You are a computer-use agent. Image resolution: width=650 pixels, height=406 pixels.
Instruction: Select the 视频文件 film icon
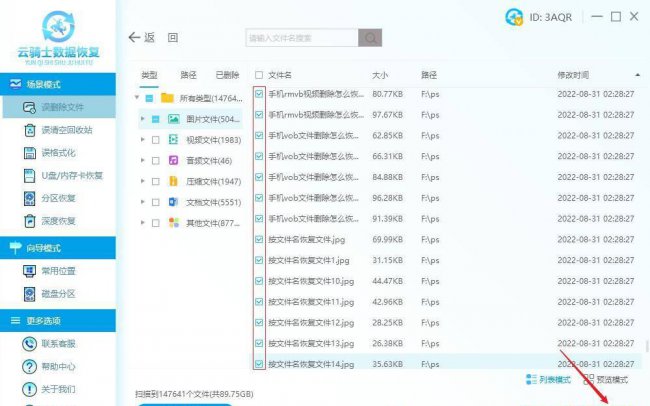coord(174,140)
